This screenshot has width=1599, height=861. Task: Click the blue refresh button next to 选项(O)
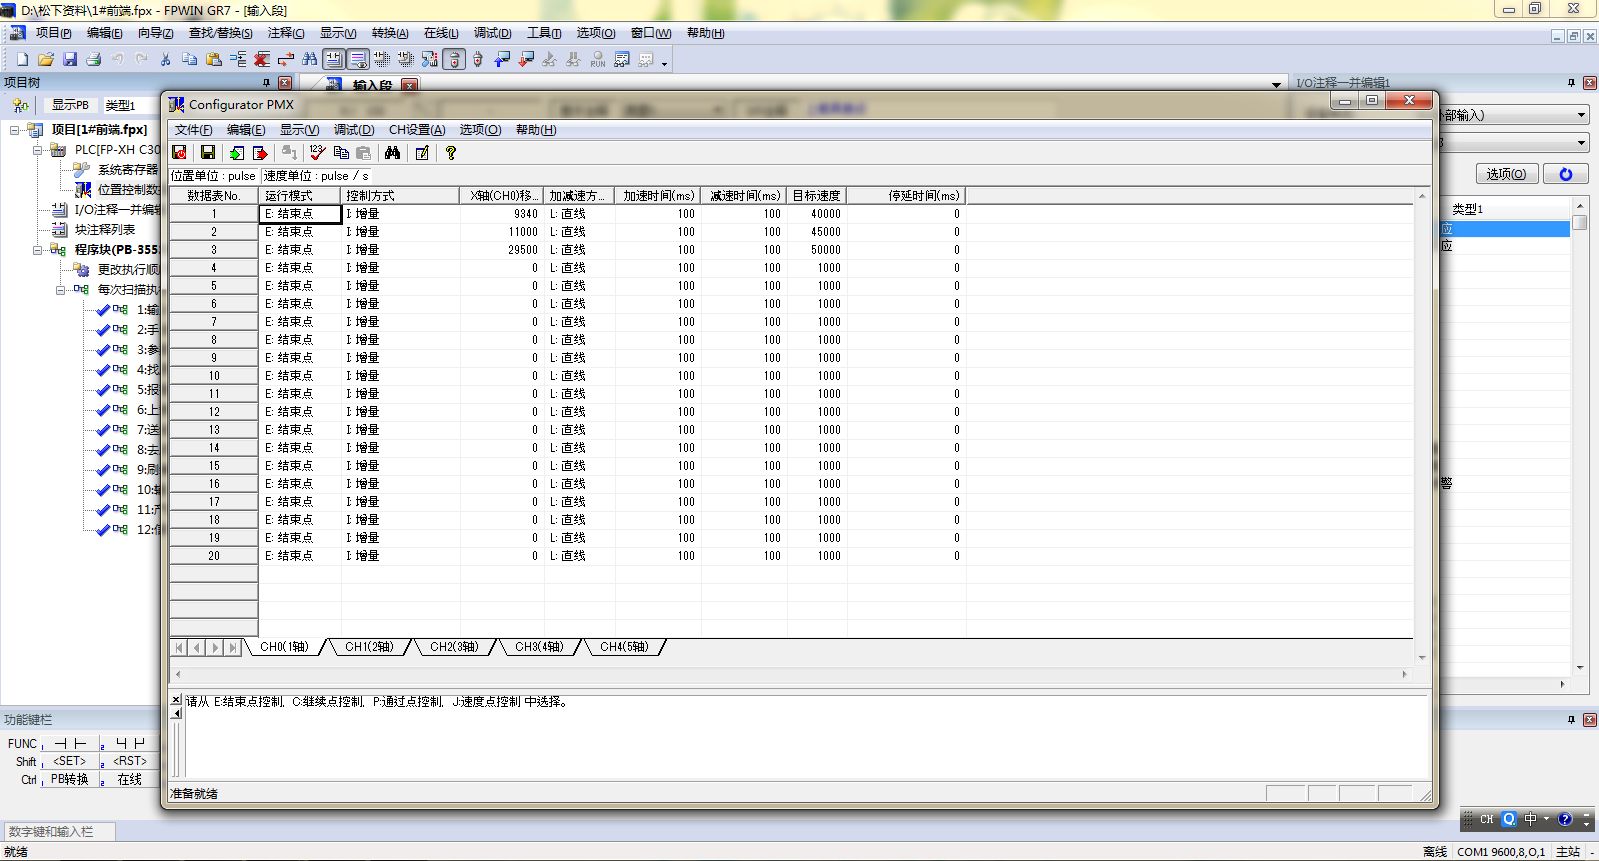(1566, 174)
